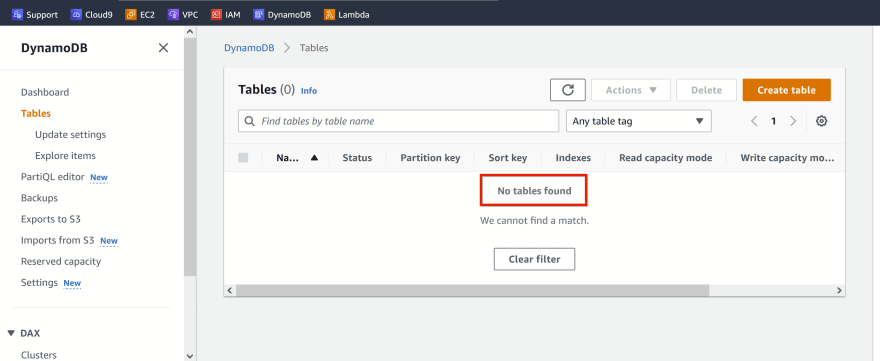Click the Write capacity mode column header

787,158
